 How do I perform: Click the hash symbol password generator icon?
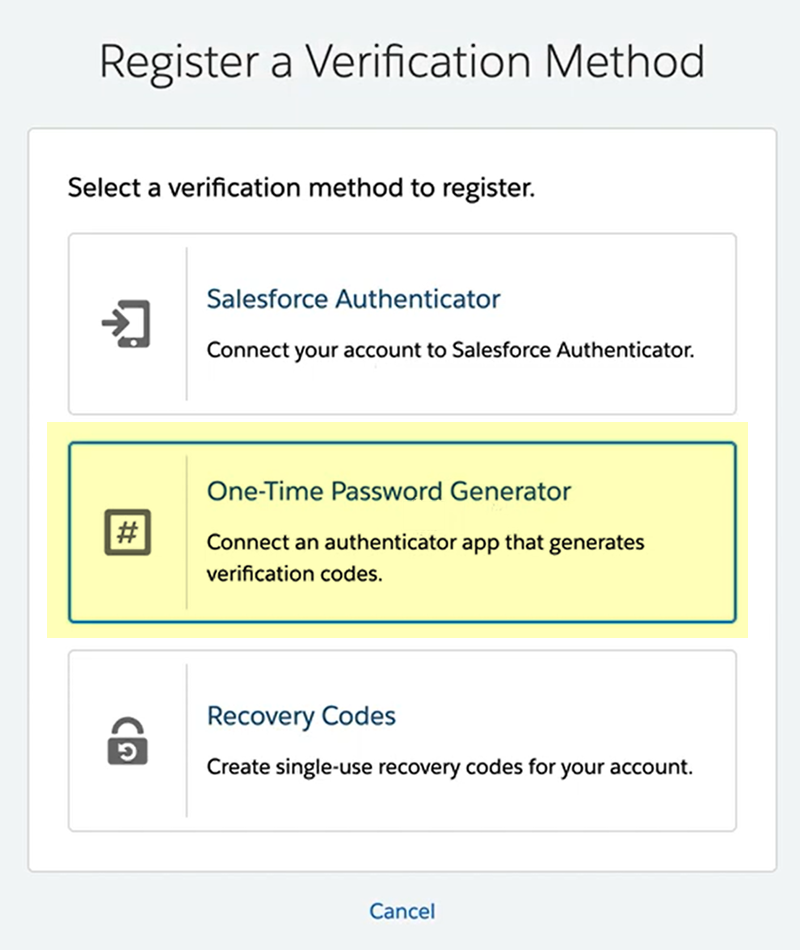pyautogui.click(x=127, y=532)
